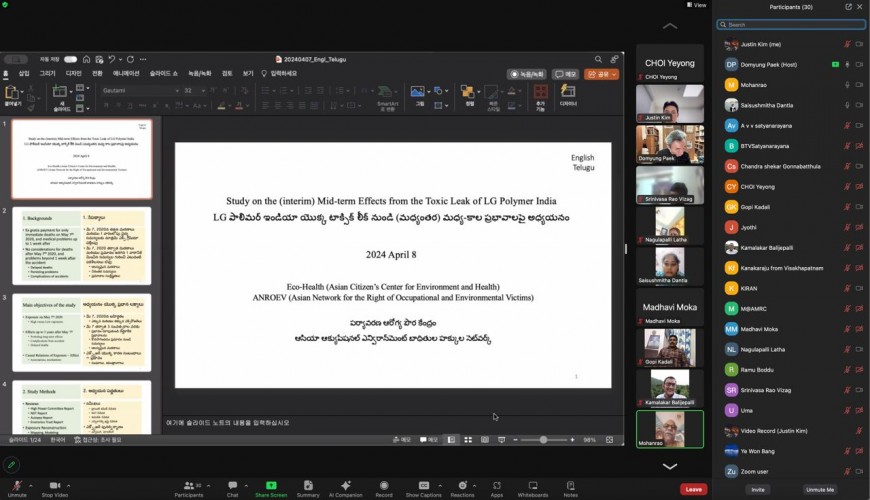Toggle camera with Stop Video button
The image size is (870, 500).
[x=54, y=487]
